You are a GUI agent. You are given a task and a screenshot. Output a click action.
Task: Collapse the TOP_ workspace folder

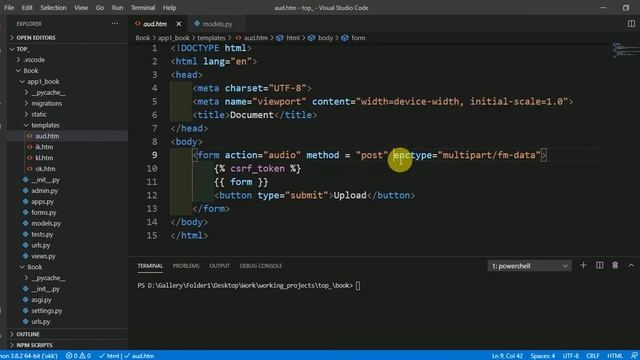pos(67,49)
